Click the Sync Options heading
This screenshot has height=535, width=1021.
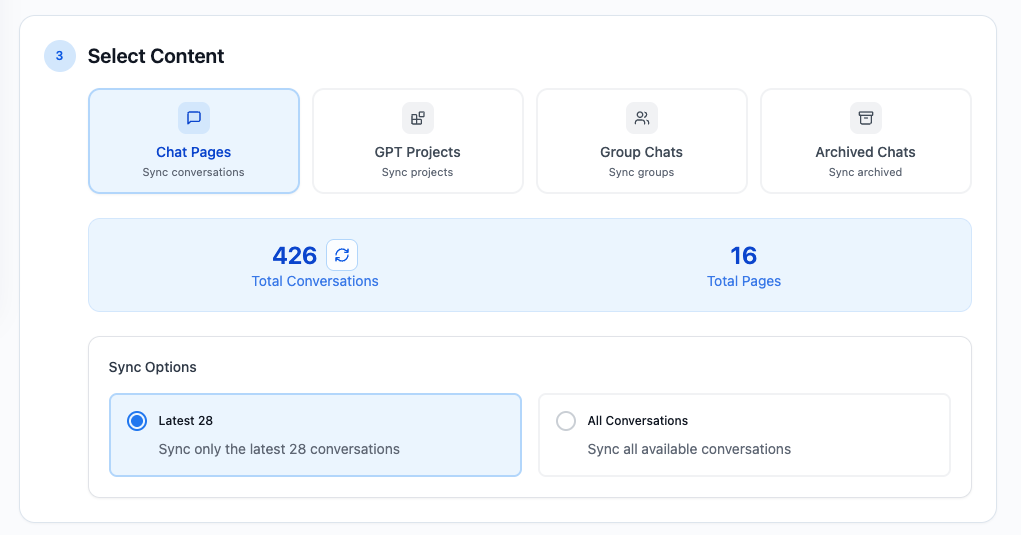tap(152, 367)
